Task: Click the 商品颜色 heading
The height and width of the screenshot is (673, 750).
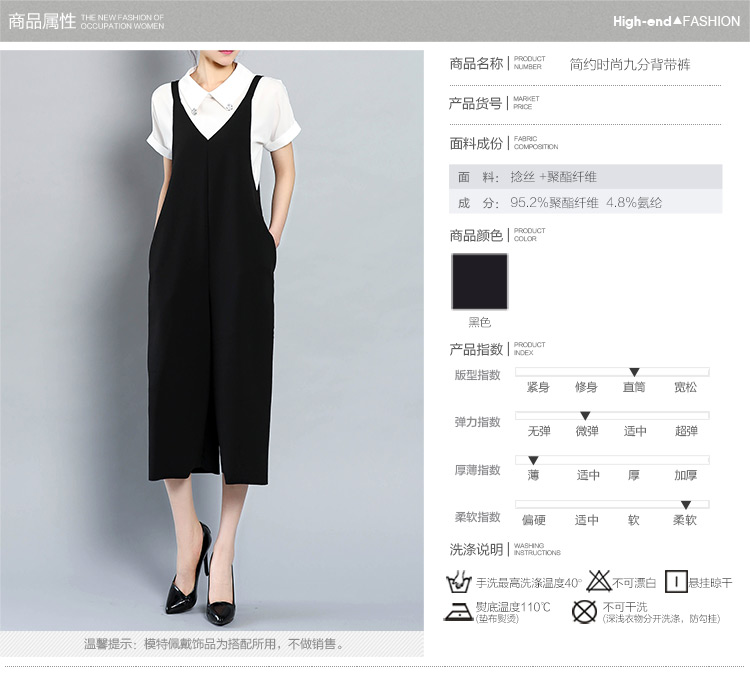Action: (476, 235)
